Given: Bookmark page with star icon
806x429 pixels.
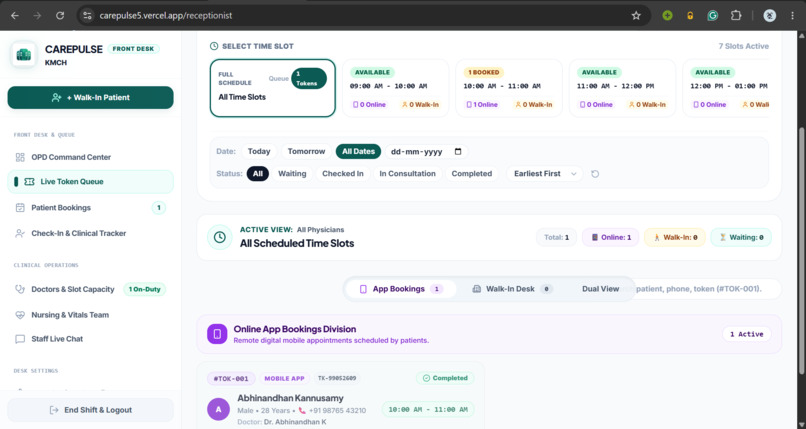Looking at the screenshot, I should pos(636,15).
